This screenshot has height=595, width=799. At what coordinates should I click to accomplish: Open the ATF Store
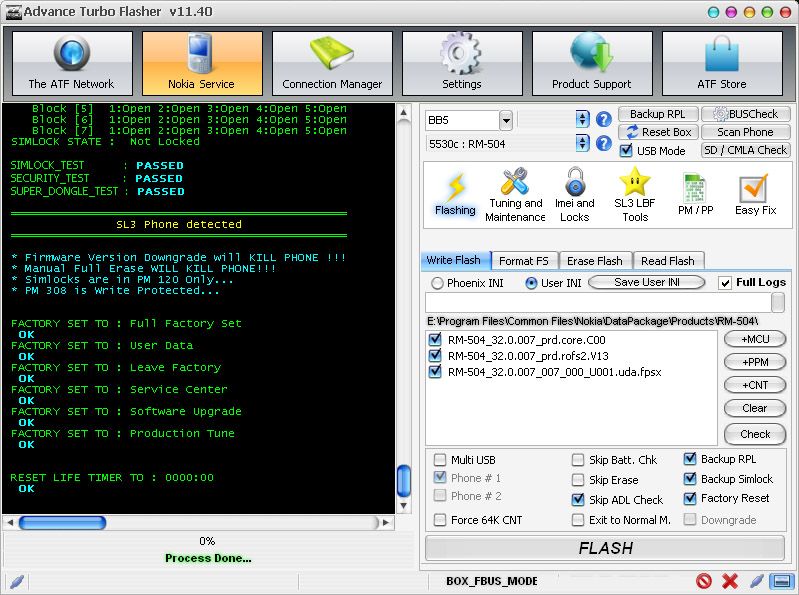point(722,63)
